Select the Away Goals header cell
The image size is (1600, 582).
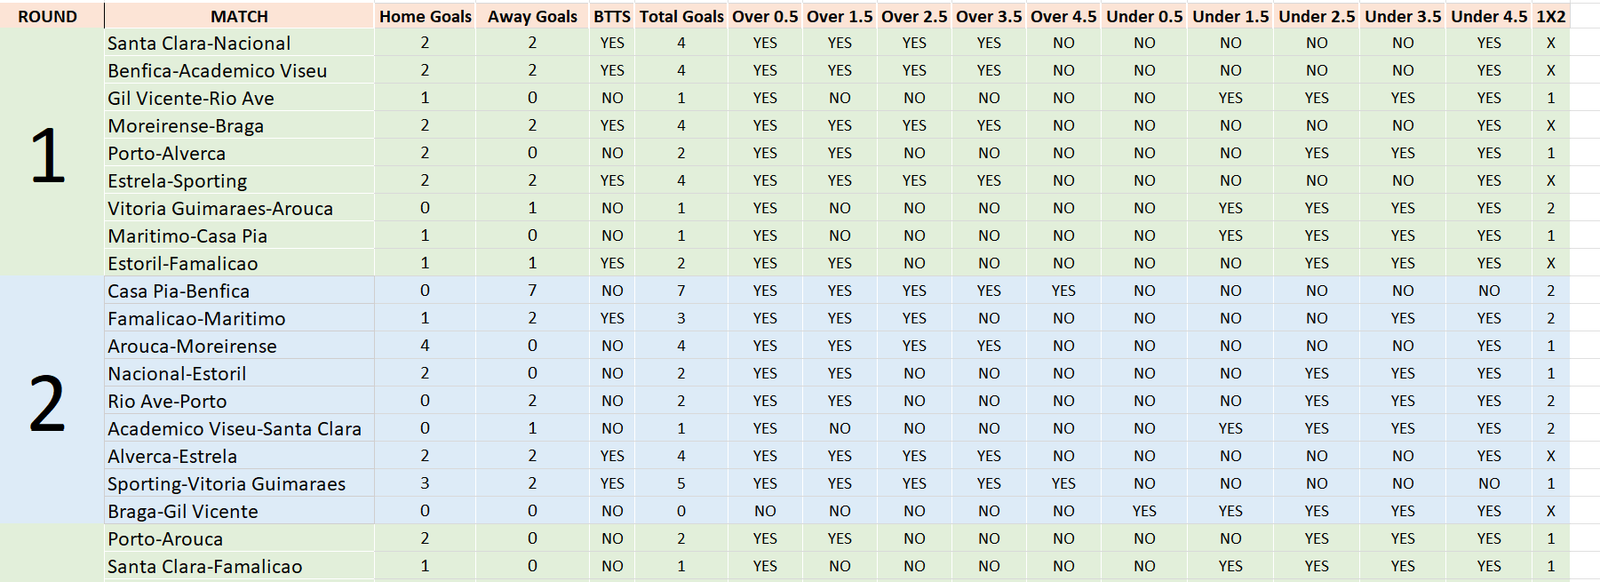(532, 16)
